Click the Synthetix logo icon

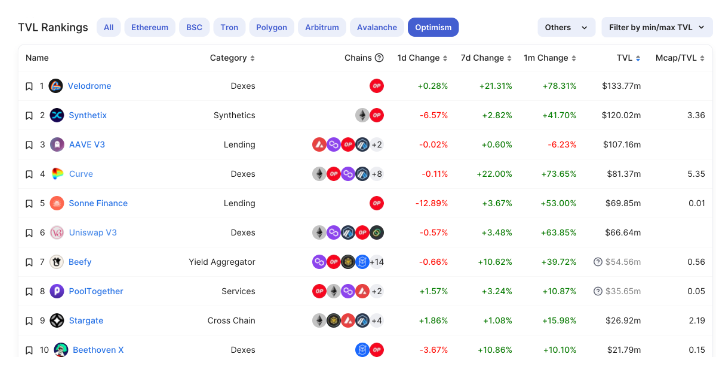[57, 115]
